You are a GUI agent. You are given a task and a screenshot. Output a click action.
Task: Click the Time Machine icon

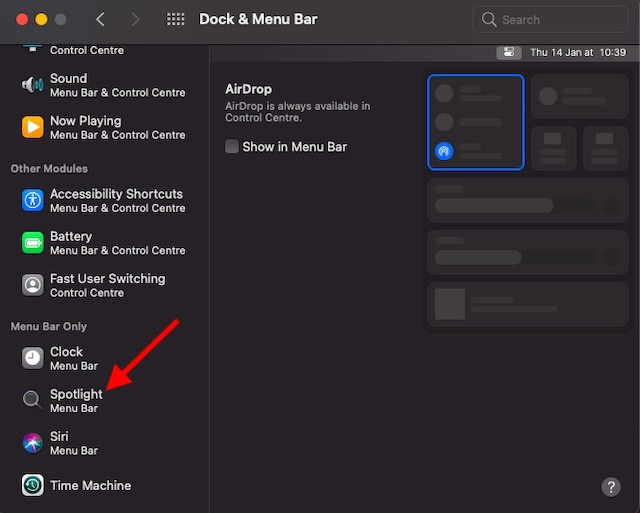pos(33,485)
